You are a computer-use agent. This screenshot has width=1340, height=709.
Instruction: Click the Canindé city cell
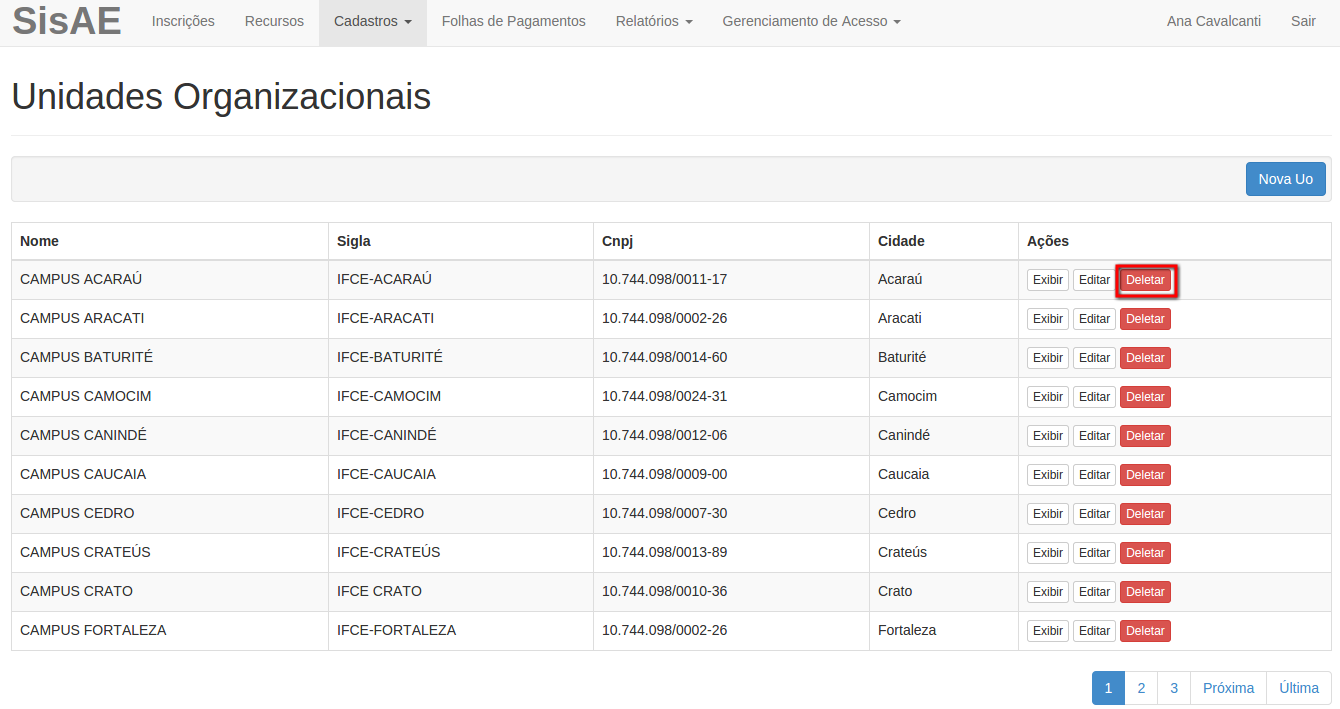pos(944,436)
